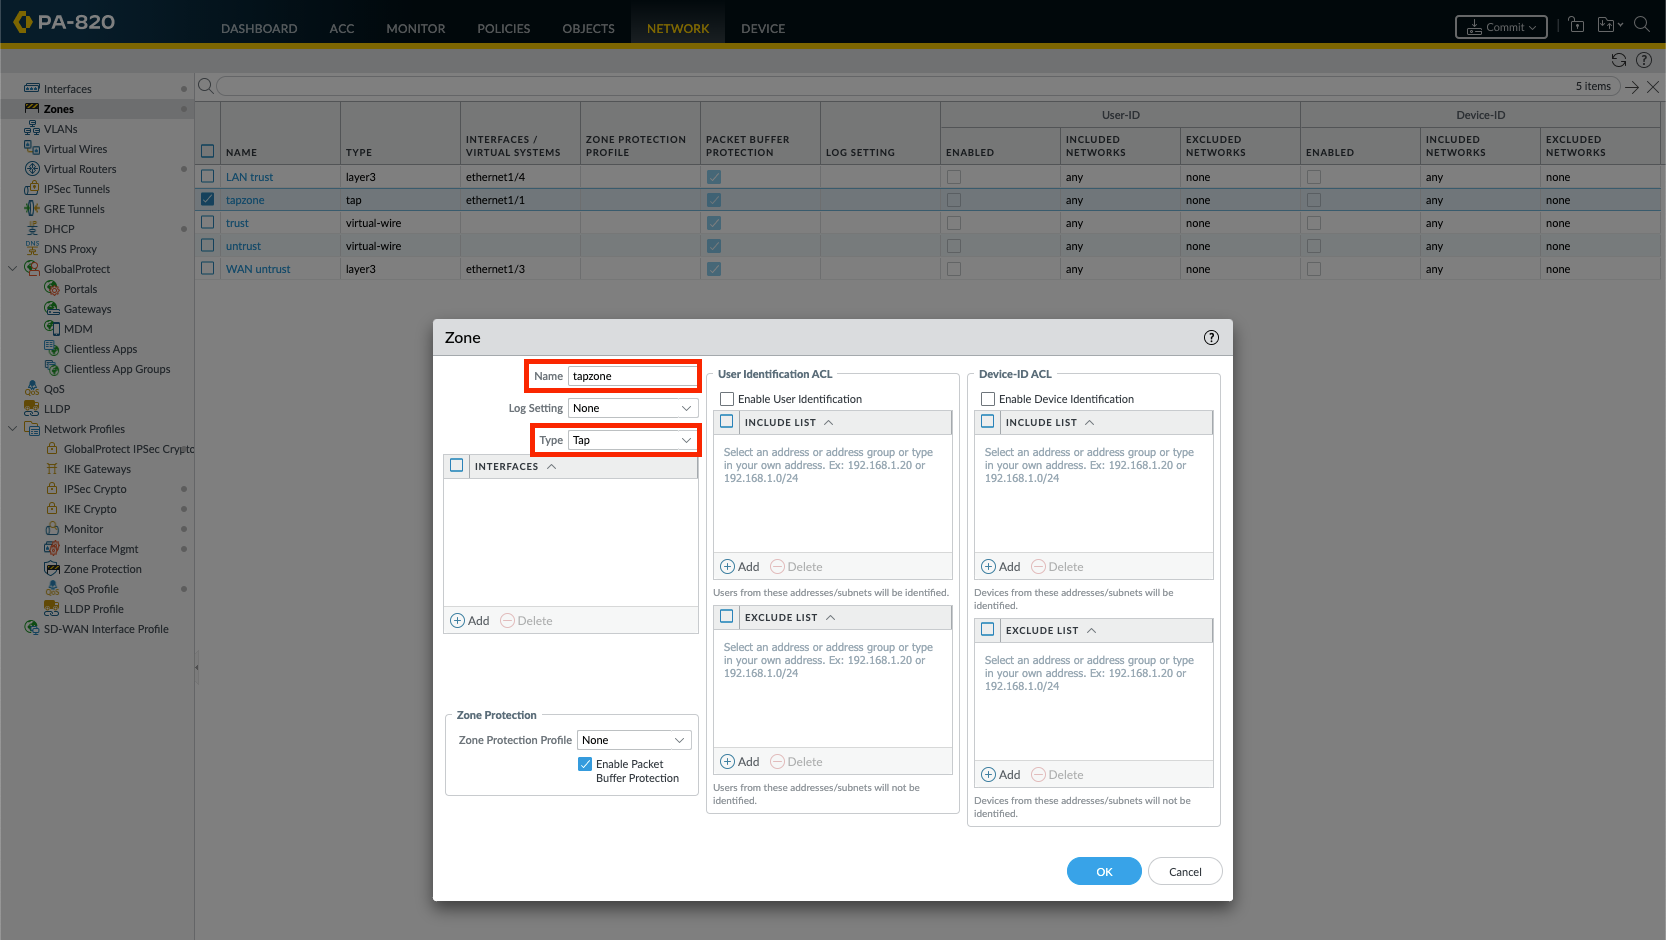Toggle Enable Packet Buffer Protection checkbox
1666x940 pixels.
tap(585, 764)
